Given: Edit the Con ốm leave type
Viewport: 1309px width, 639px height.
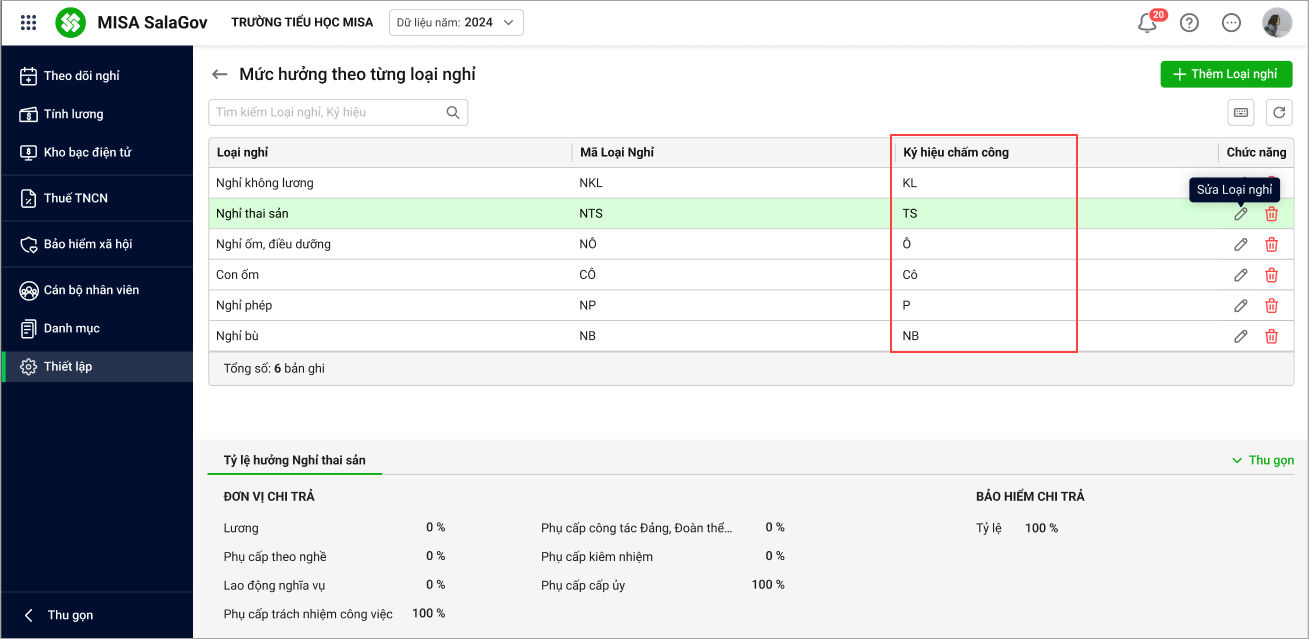Looking at the screenshot, I should pyautogui.click(x=1240, y=275).
